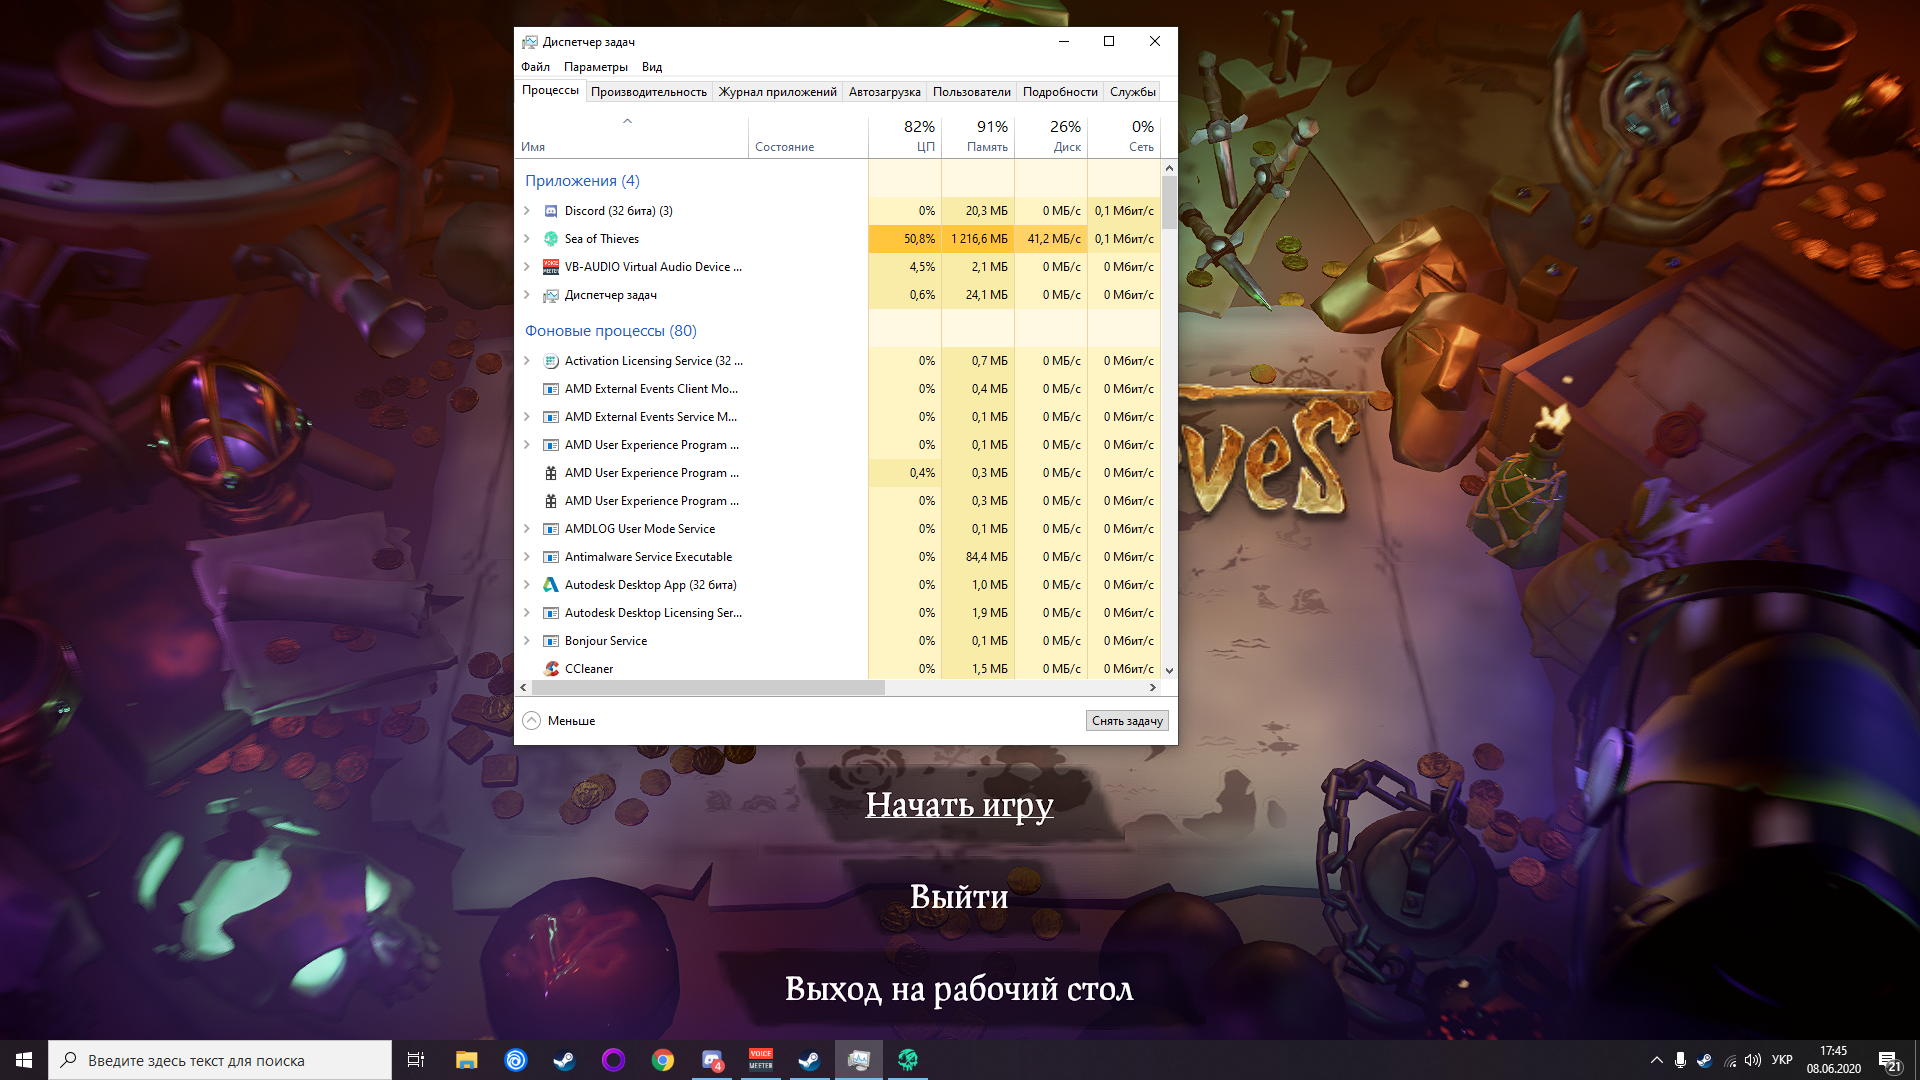1920x1080 pixels.
Task: Click Начать игру in the game menu
Action: pos(959,805)
